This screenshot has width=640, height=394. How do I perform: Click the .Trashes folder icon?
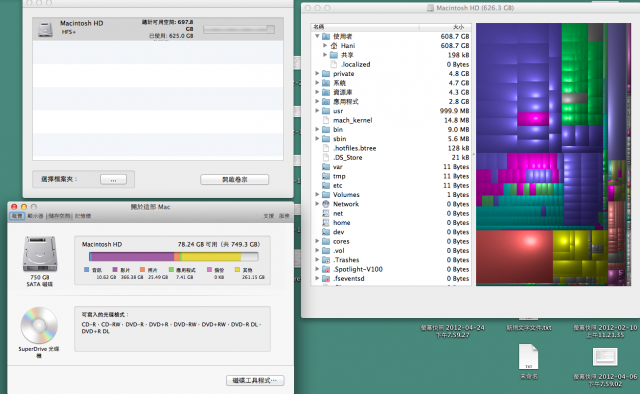tap(326, 260)
